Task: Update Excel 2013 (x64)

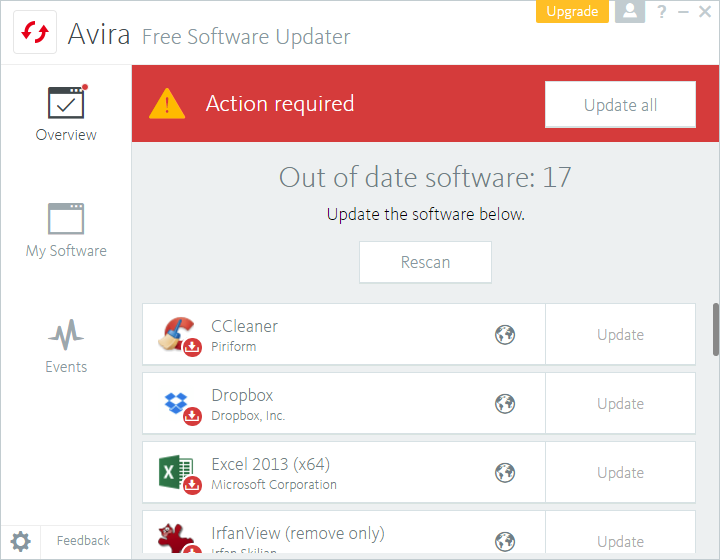Action: [x=620, y=473]
